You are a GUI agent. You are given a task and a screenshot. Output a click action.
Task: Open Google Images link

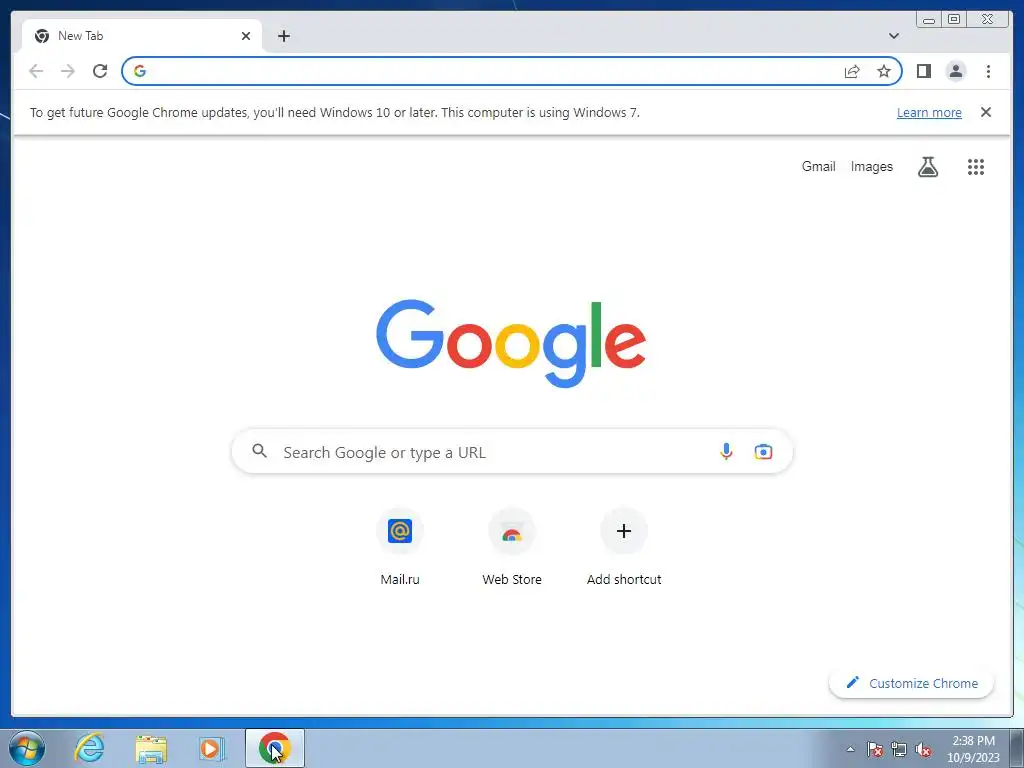871,167
